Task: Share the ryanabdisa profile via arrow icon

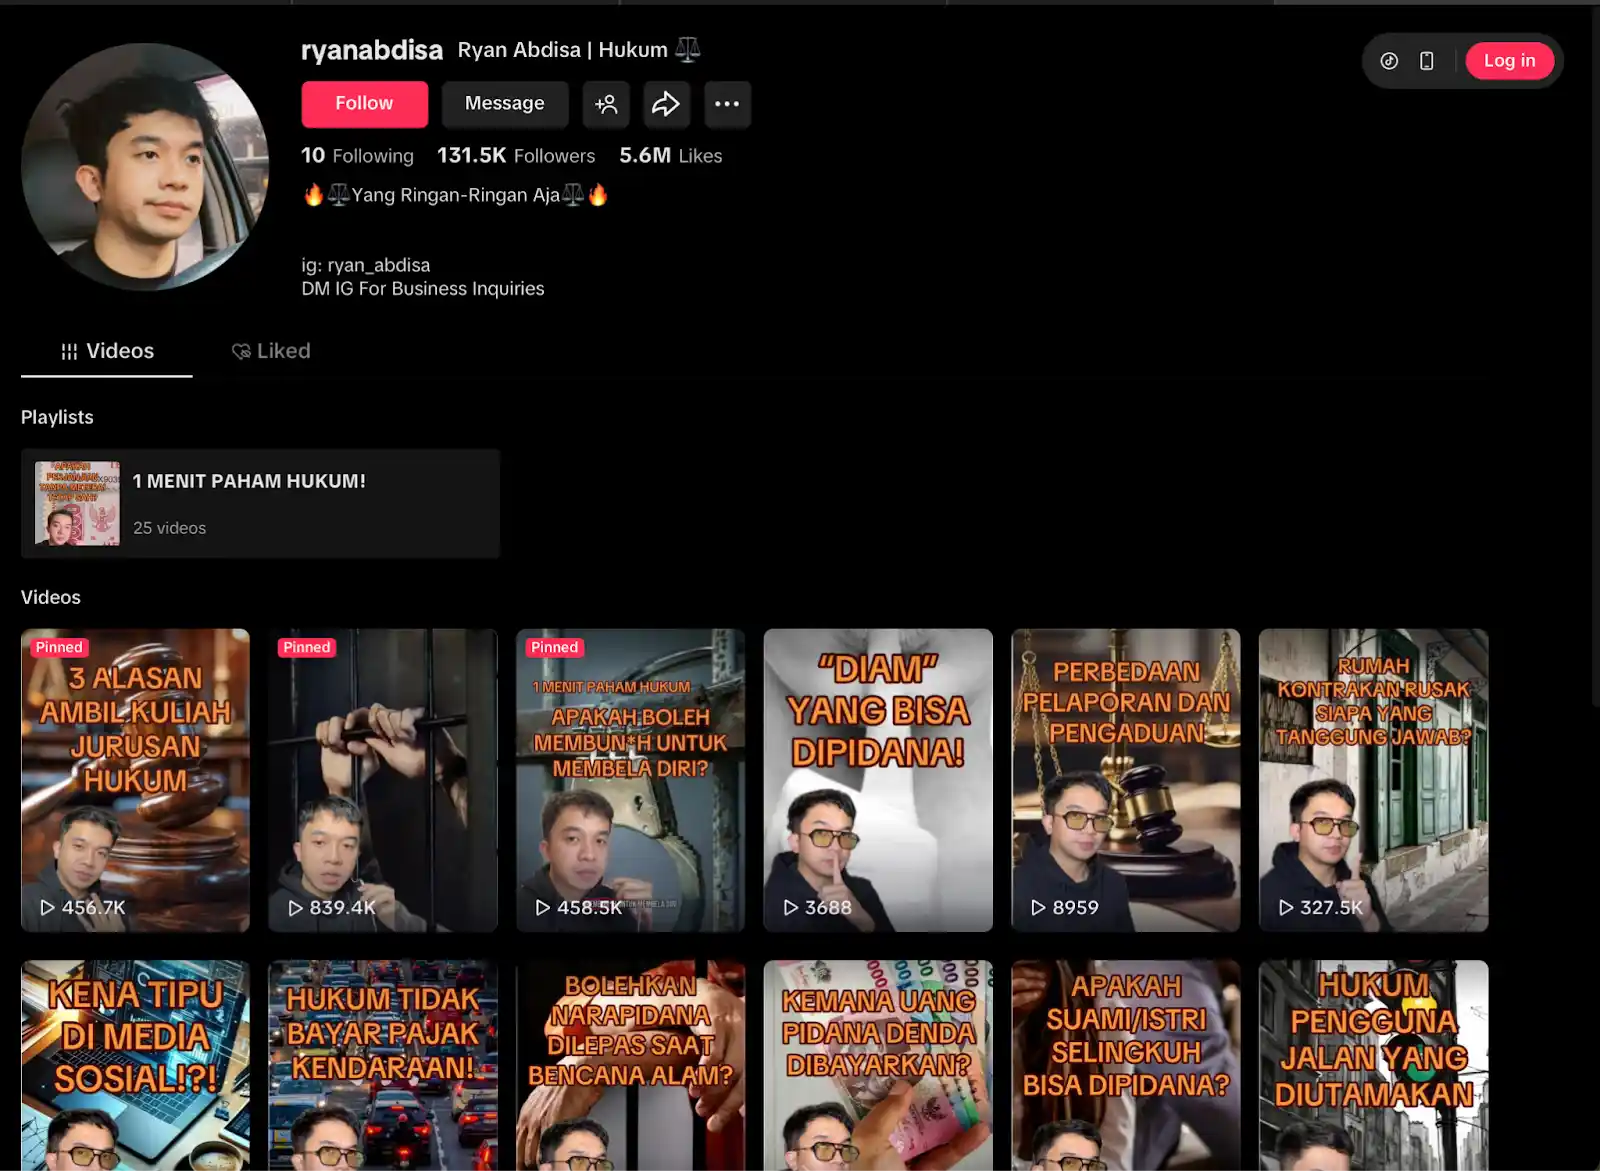Action: coord(666,104)
